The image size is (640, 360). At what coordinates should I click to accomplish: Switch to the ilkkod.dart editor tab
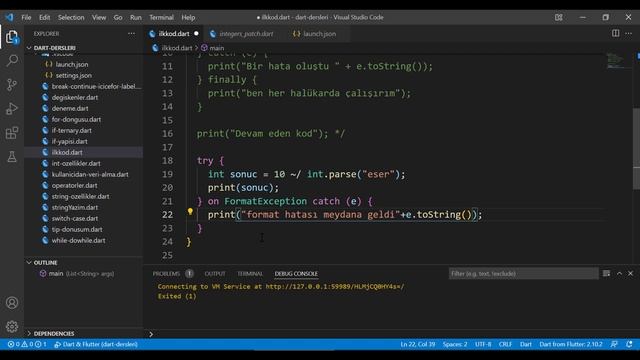(x=174, y=34)
